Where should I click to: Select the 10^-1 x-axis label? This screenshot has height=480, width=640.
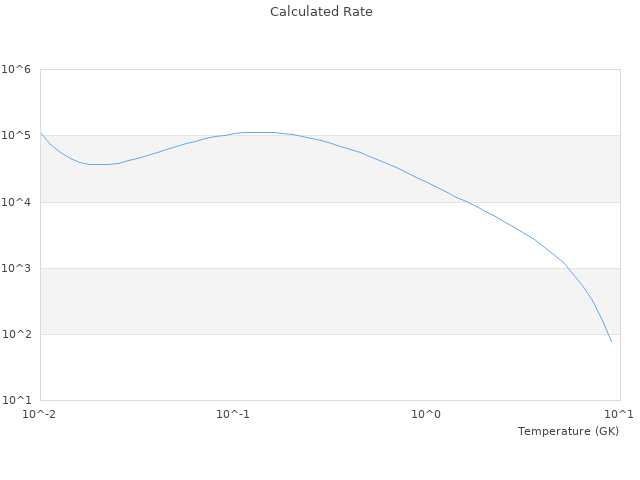pos(233,414)
